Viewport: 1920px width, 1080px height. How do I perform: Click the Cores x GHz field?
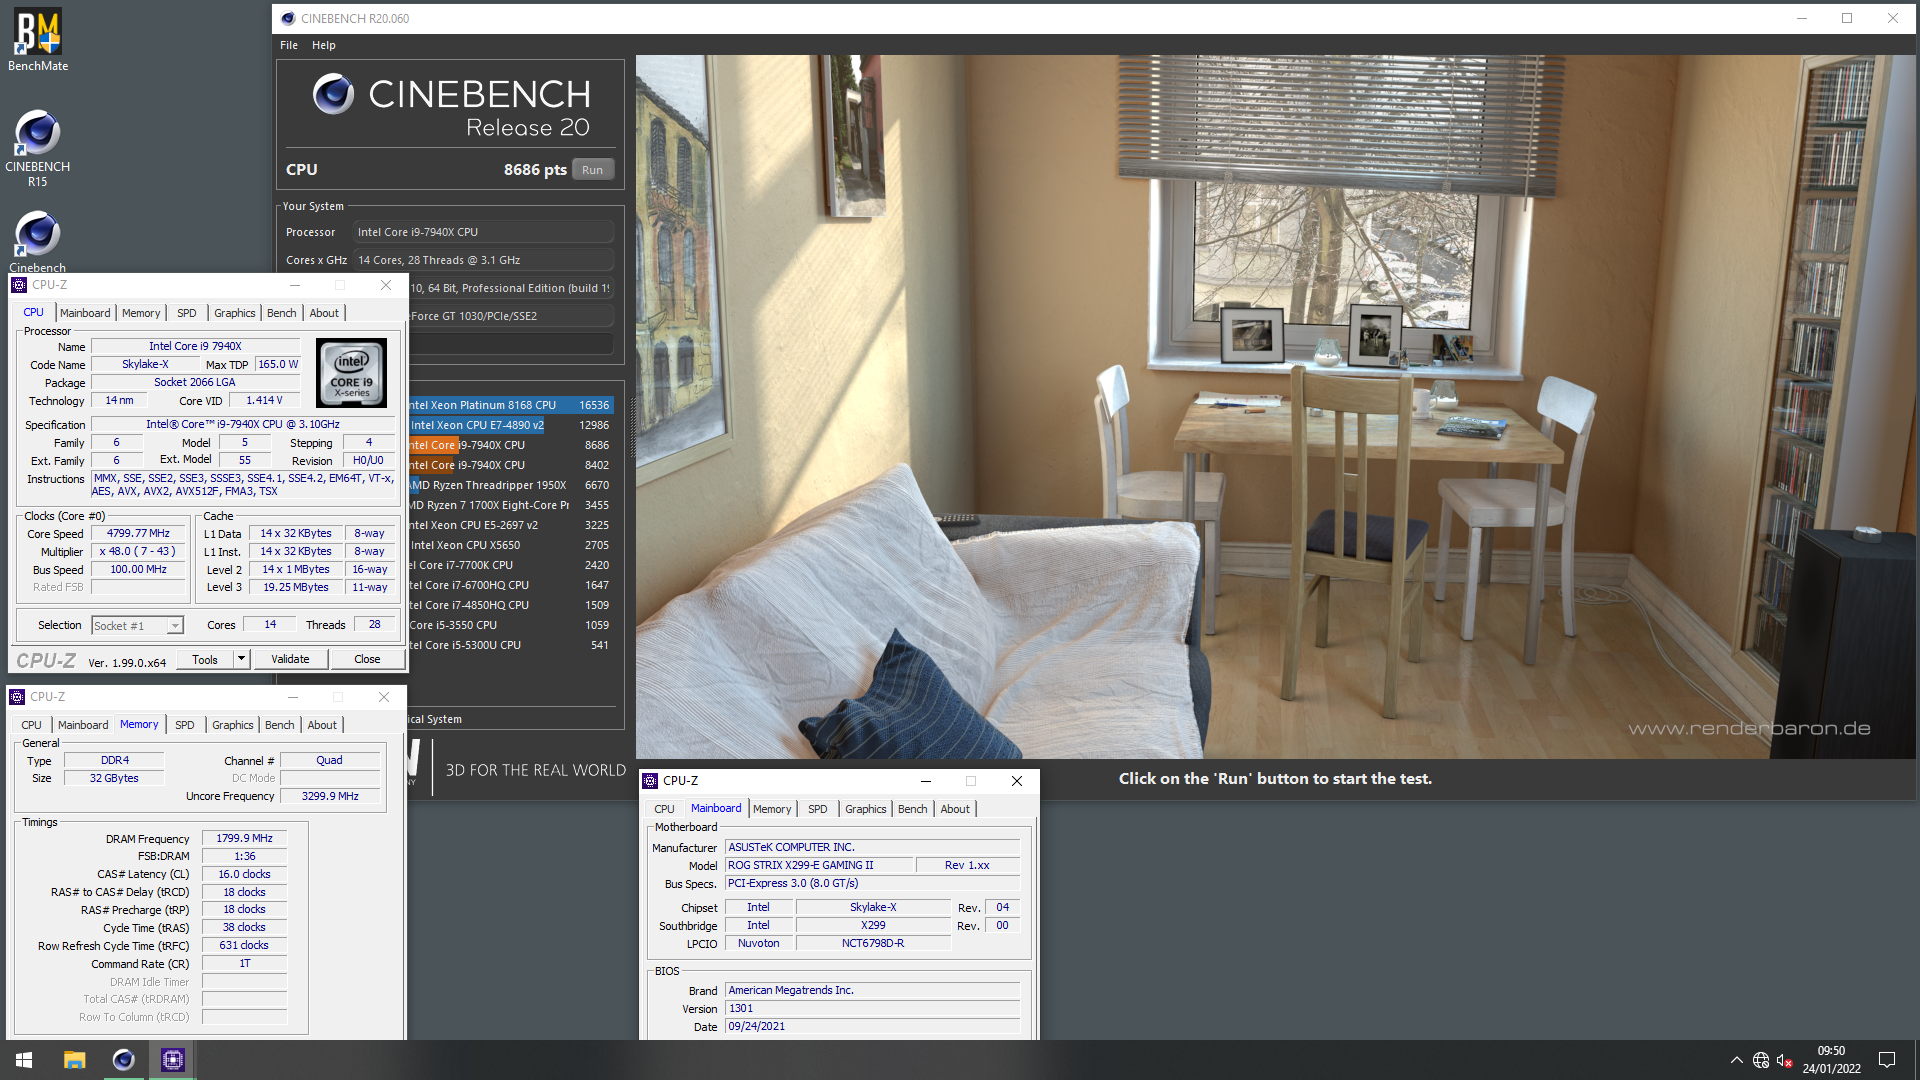click(483, 260)
